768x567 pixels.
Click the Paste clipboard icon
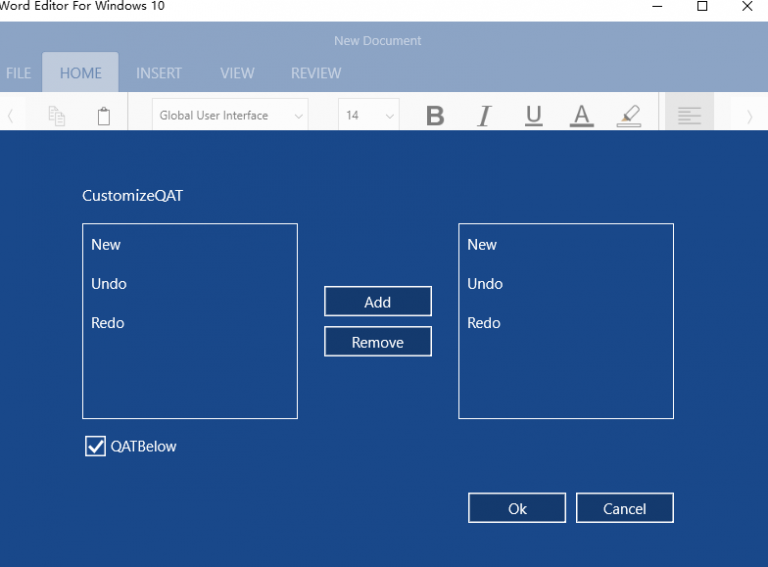[x=104, y=116]
